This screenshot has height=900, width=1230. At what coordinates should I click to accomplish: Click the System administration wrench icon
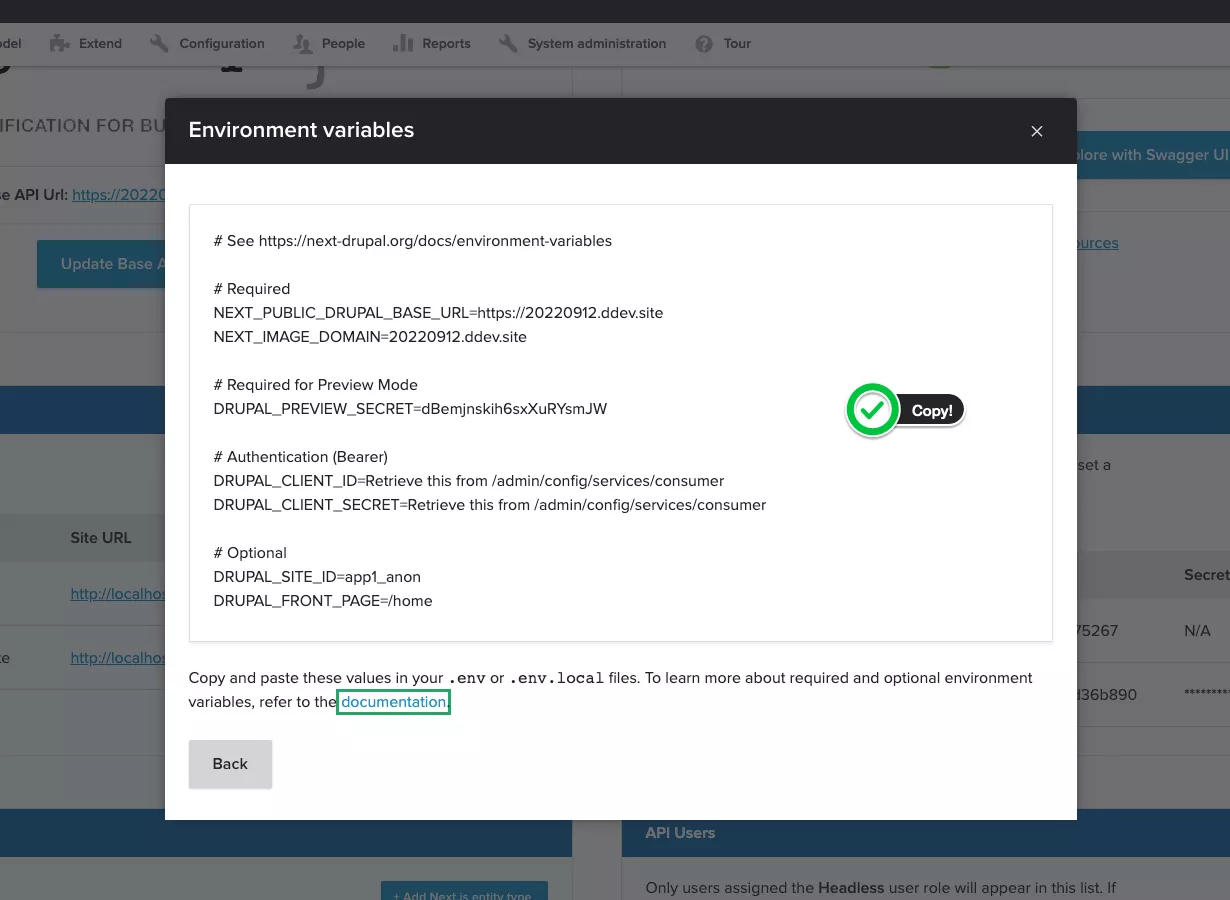tap(508, 44)
